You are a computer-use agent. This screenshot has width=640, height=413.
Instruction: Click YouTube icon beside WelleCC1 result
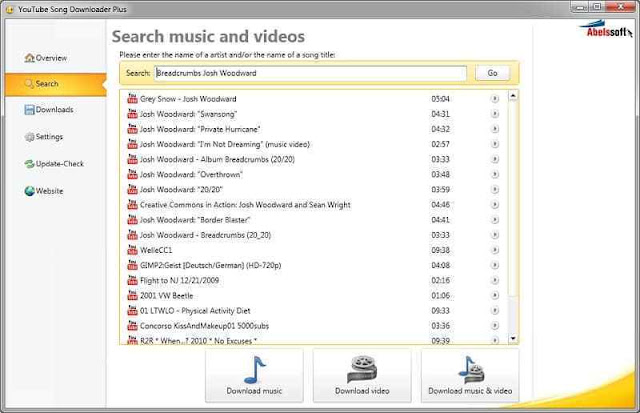132,250
